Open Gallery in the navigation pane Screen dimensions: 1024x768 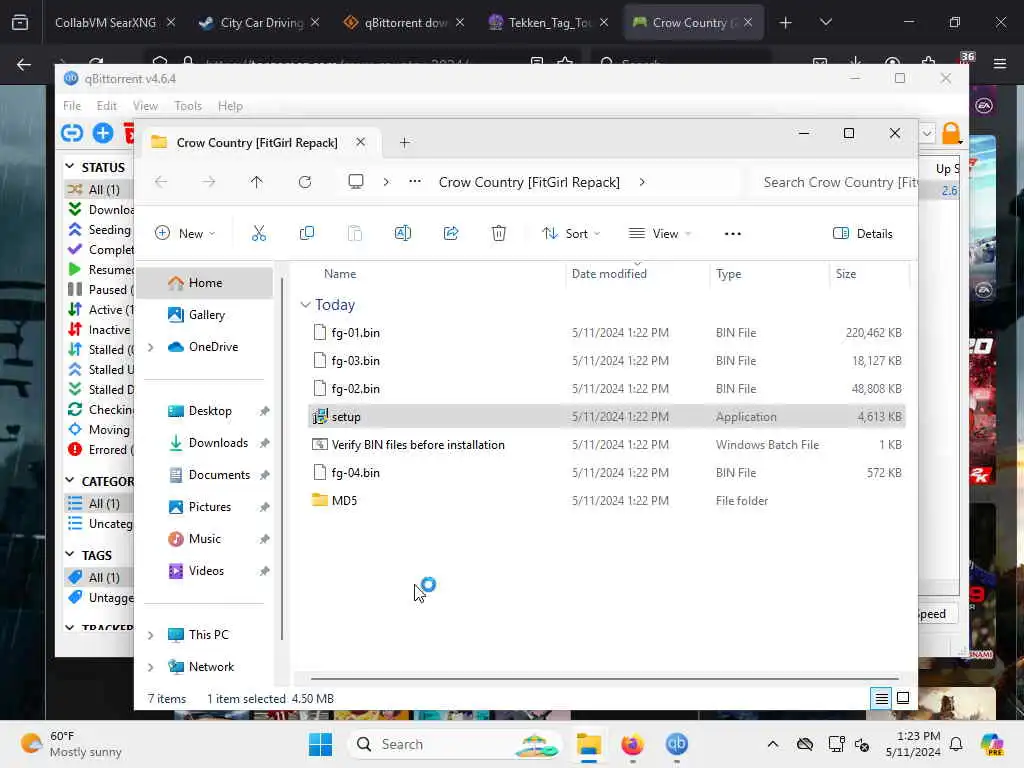(x=207, y=315)
